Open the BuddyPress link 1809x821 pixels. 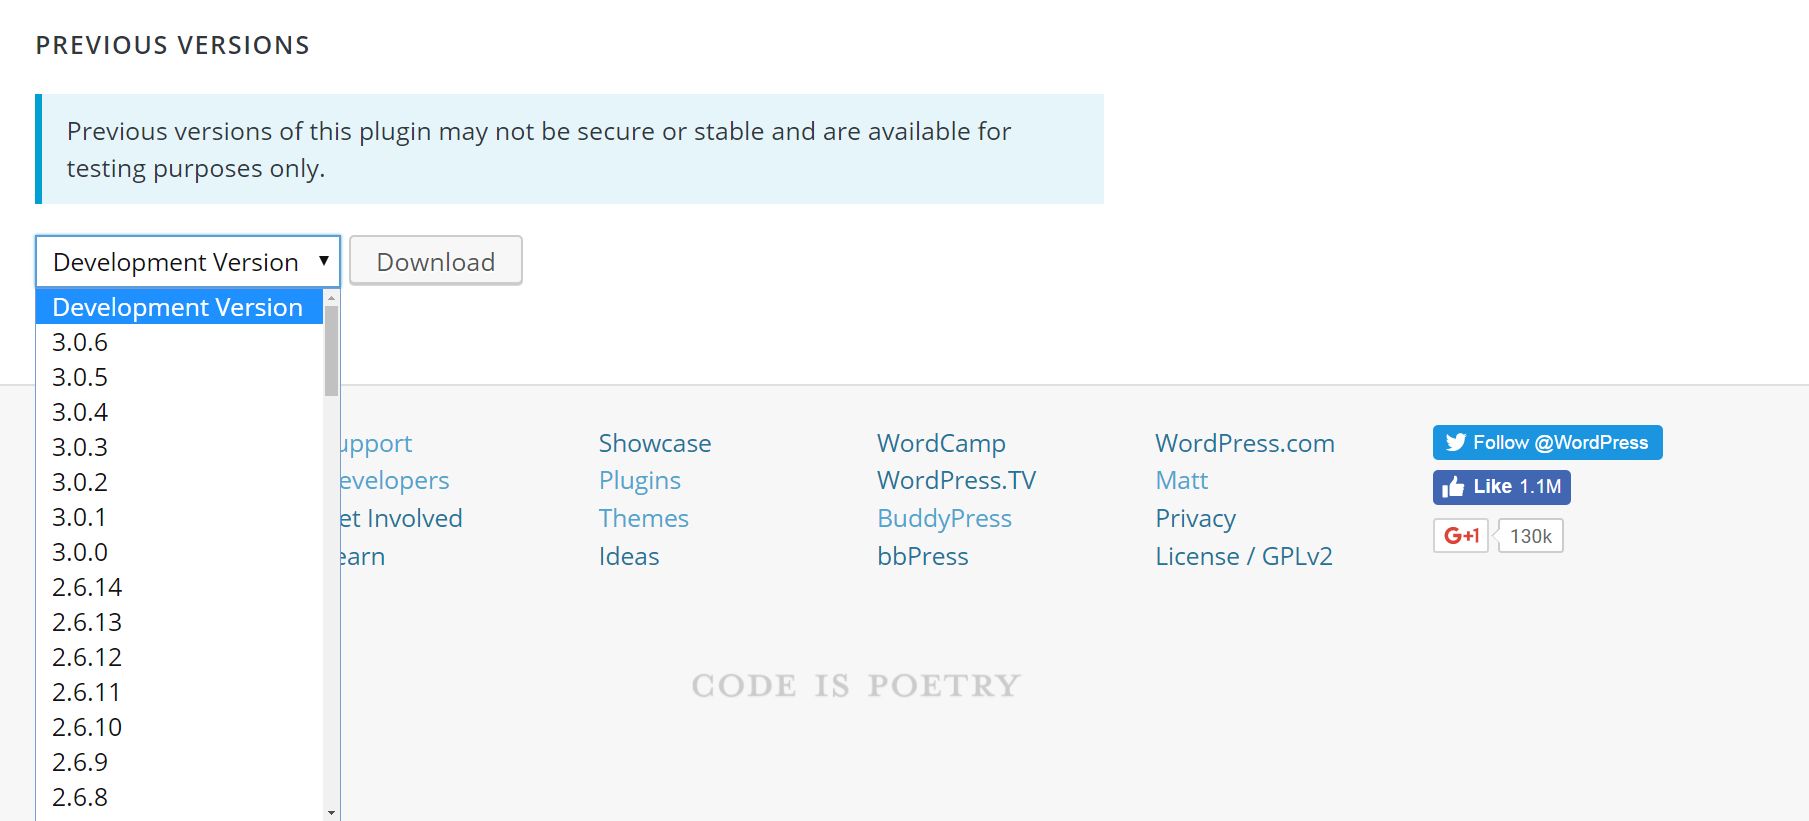click(944, 518)
